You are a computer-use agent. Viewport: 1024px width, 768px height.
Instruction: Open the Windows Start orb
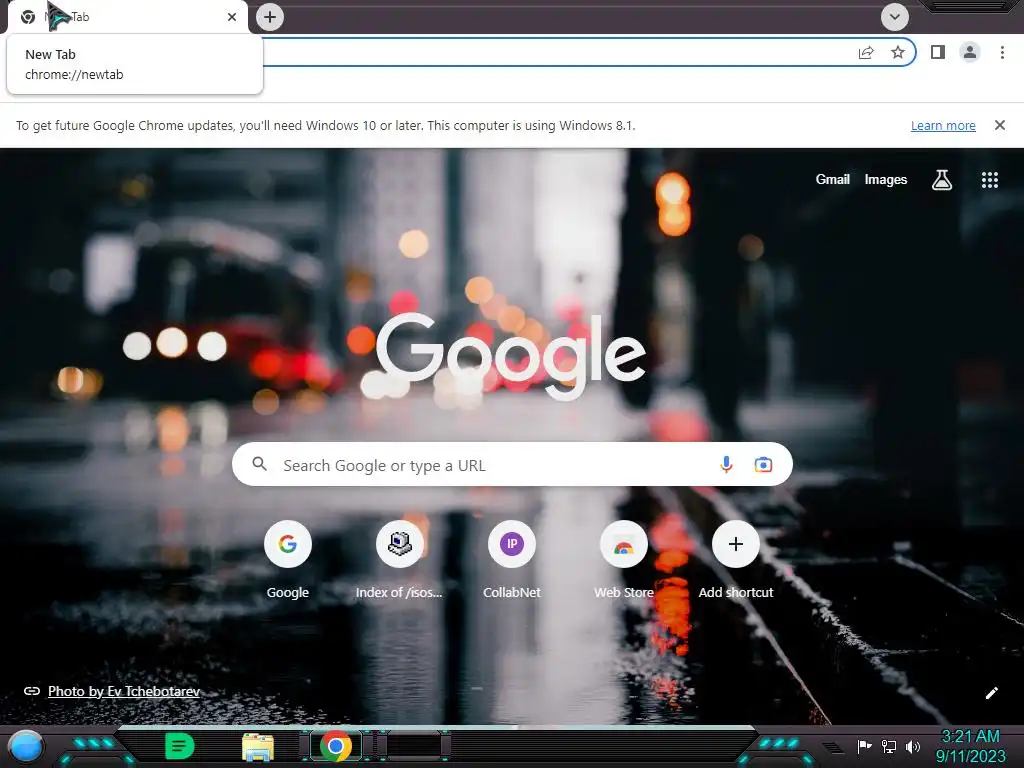(x=25, y=747)
